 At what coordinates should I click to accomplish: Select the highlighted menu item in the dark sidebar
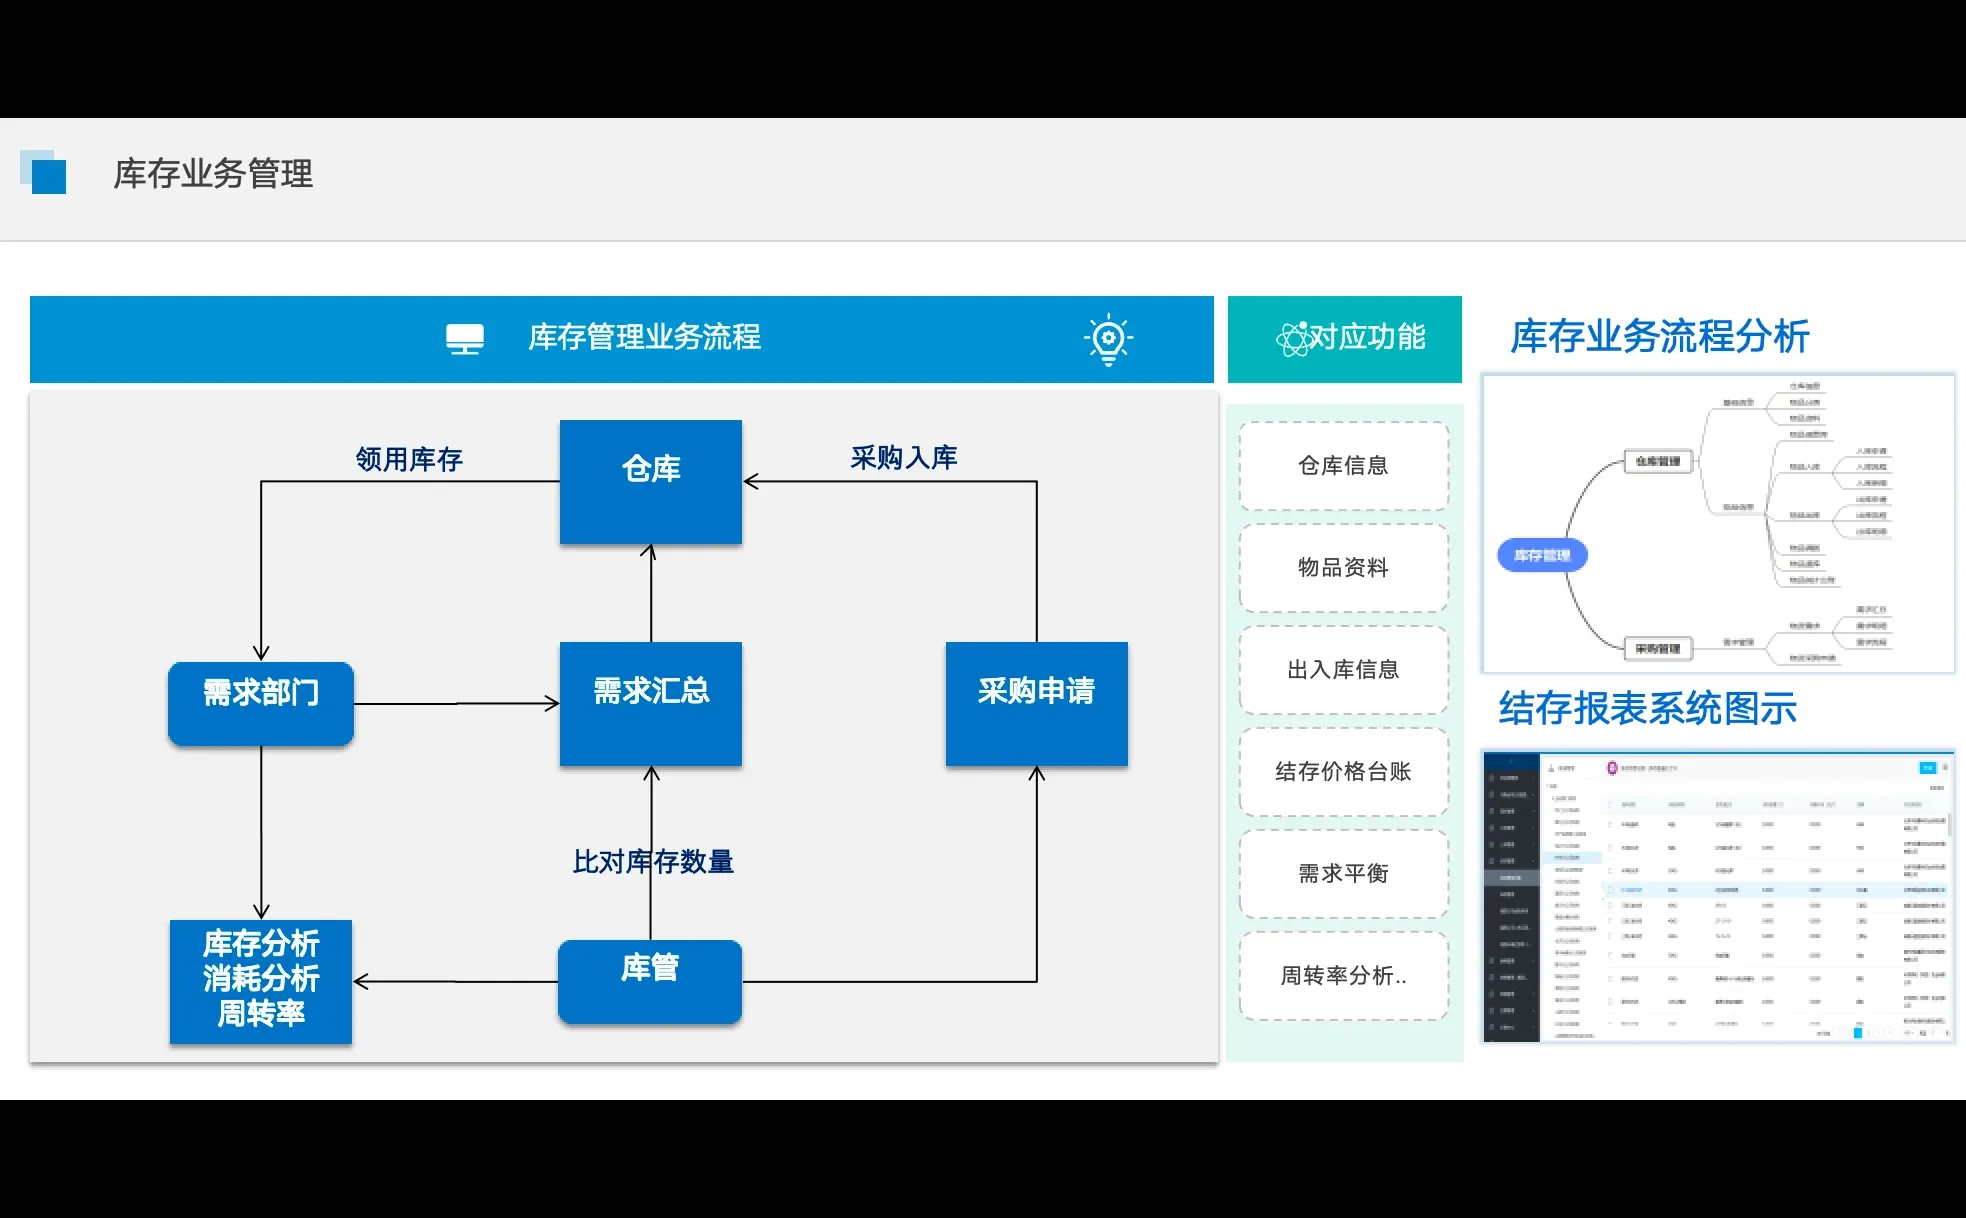point(1510,878)
